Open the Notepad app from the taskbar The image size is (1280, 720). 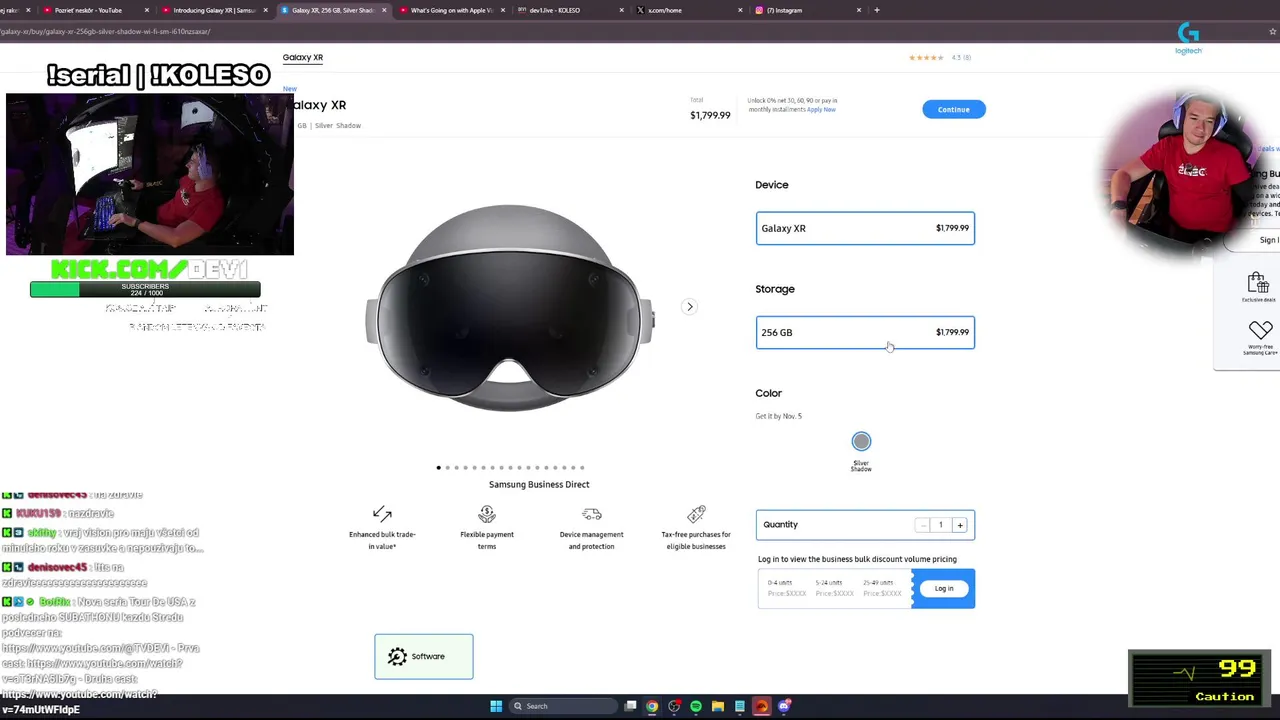pyautogui.click(x=740, y=706)
